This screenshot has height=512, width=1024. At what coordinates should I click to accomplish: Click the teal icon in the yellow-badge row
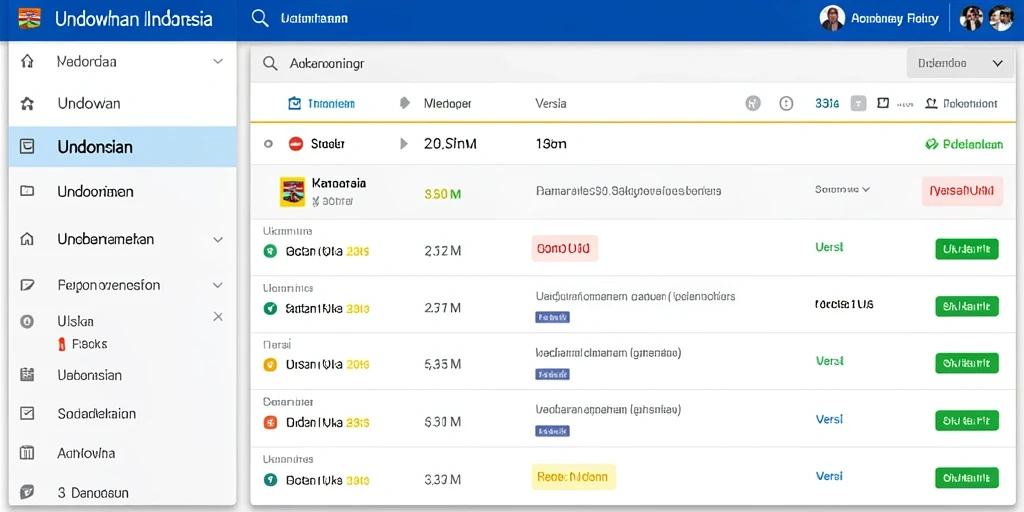click(x=269, y=480)
